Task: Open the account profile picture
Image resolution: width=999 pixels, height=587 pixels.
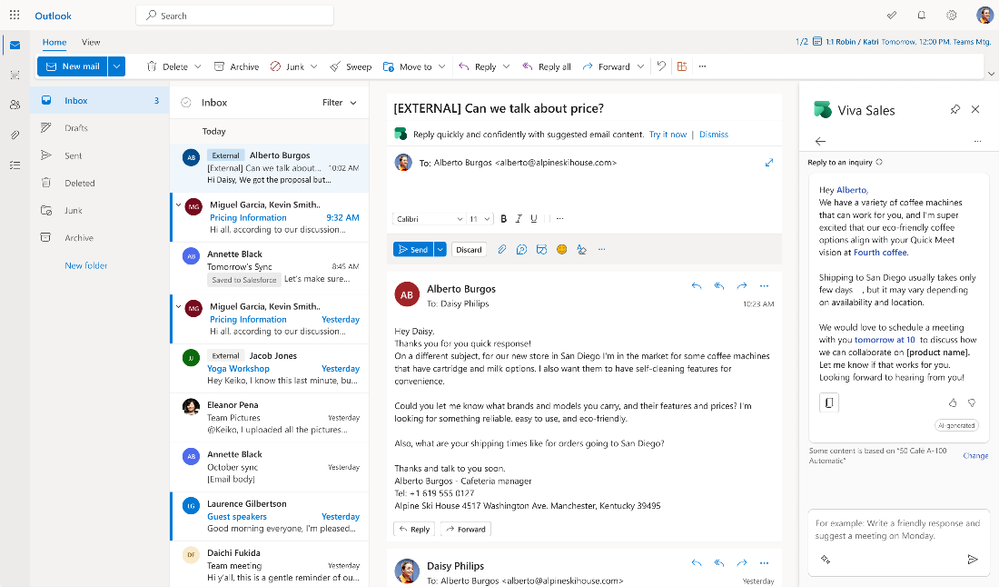Action: tap(984, 15)
